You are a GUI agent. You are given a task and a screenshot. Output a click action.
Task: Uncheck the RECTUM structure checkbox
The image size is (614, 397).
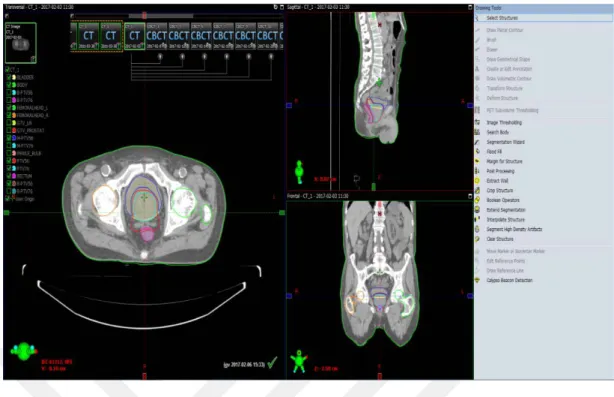click(x=9, y=176)
